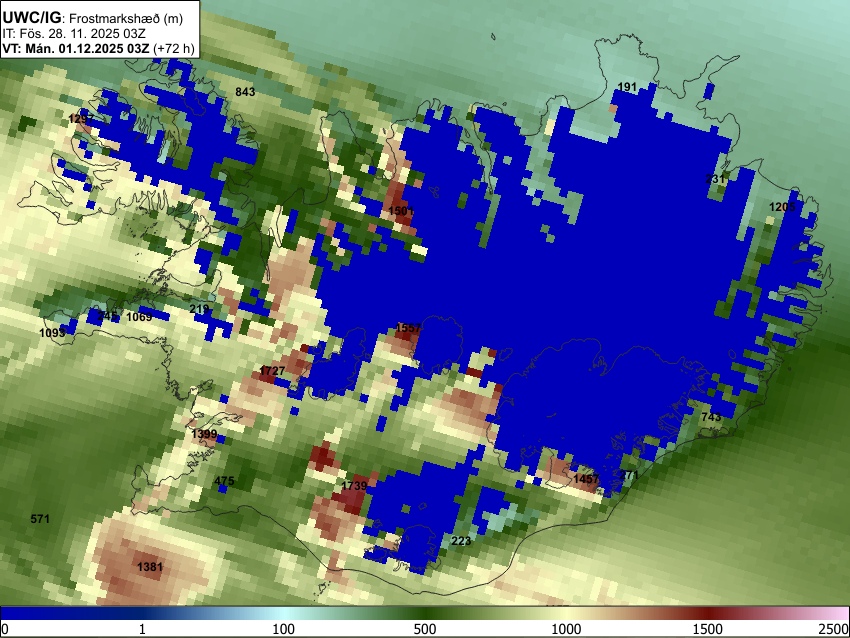The image size is (850, 638).
Task: Click the 271 label
Action: [x=629, y=475]
